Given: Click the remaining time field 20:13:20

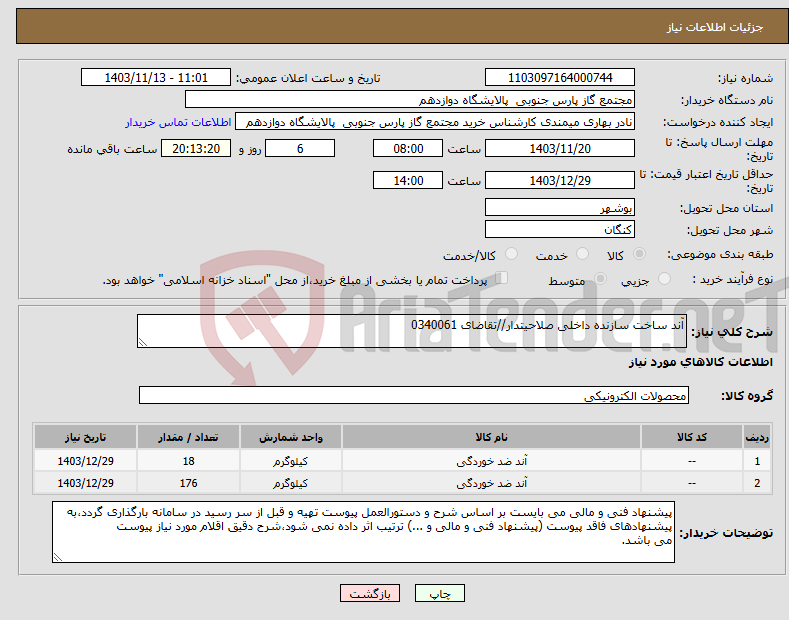Looking at the screenshot, I should point(196,148).
